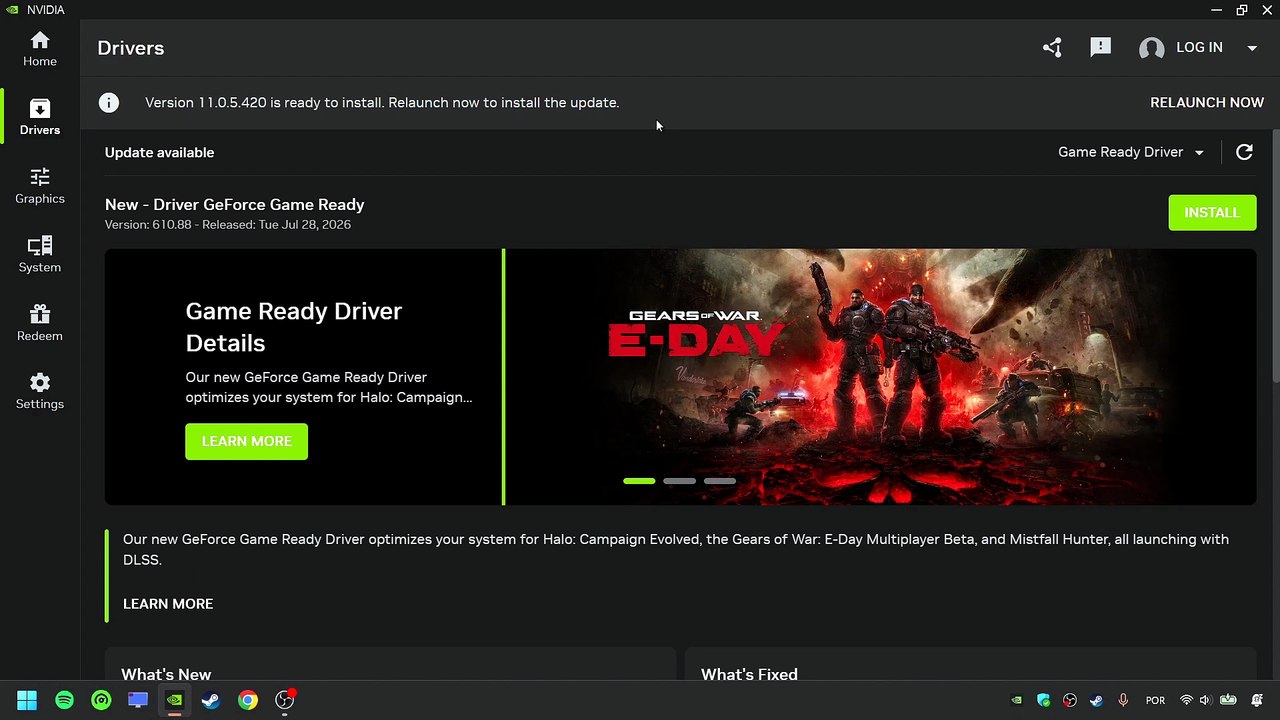
Task: Click the What's Fixed heading
Action: [749, 674]
